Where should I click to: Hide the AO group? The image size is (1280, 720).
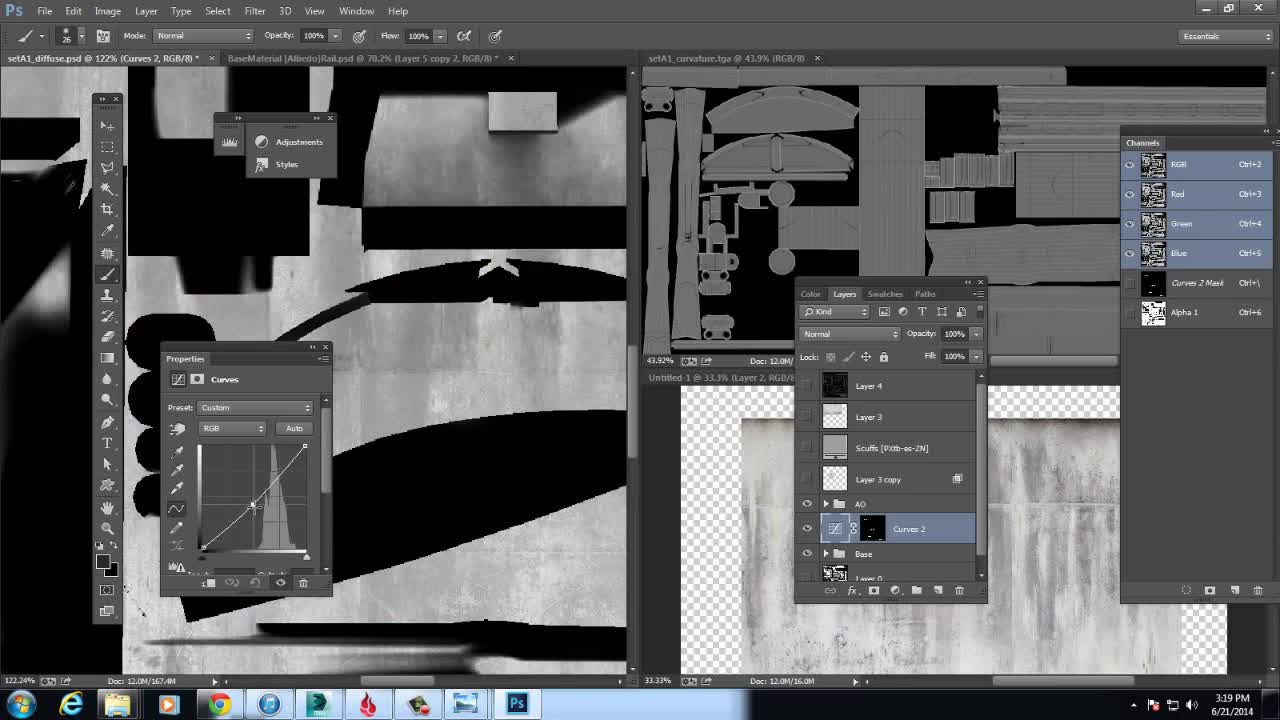[807, 504]
